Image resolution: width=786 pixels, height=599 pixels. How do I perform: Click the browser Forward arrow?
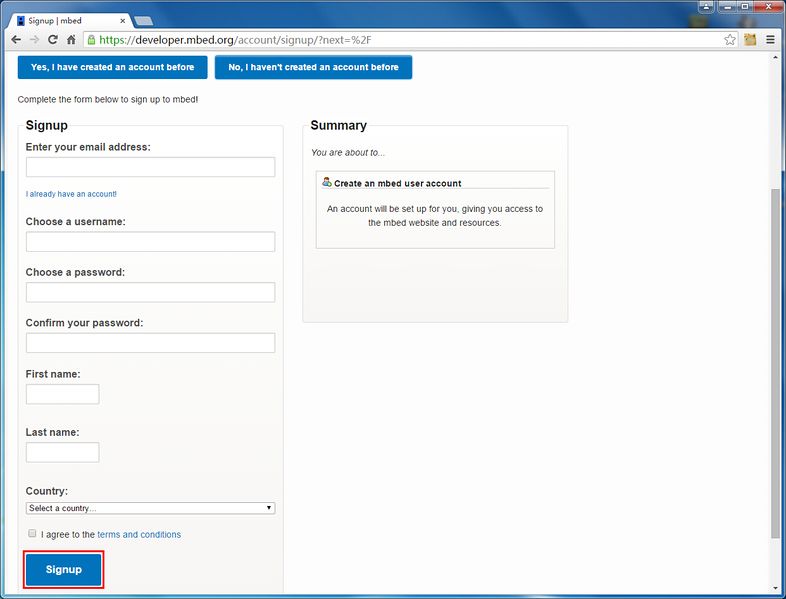[35, 40]
